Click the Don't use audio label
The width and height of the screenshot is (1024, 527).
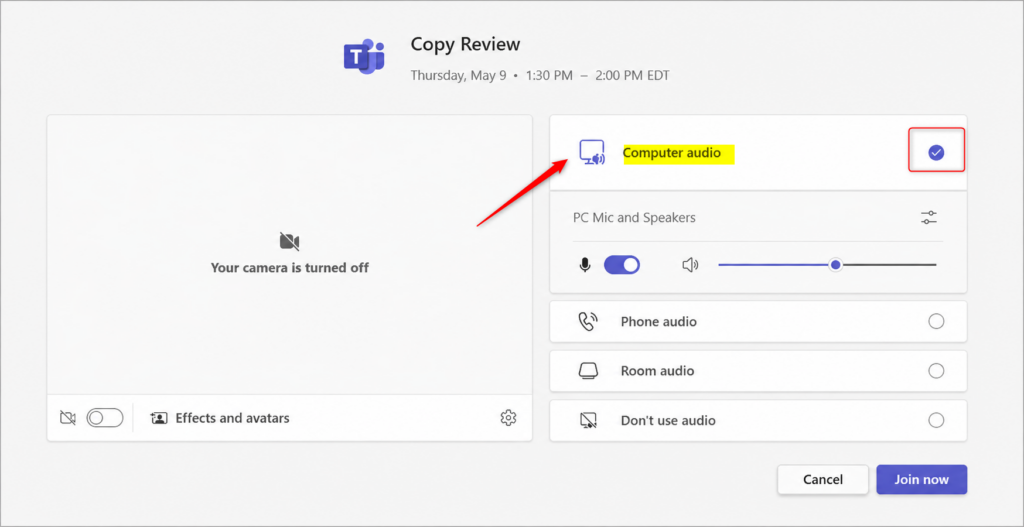coord(668,421)
